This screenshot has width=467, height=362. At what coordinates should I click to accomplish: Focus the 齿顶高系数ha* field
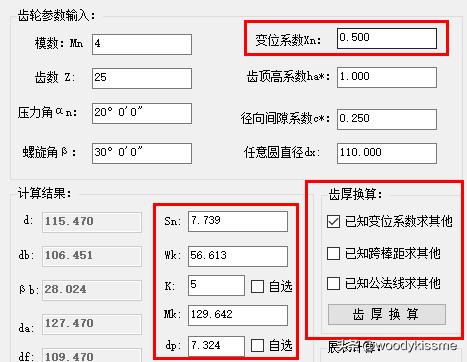[x=387, y=77]
